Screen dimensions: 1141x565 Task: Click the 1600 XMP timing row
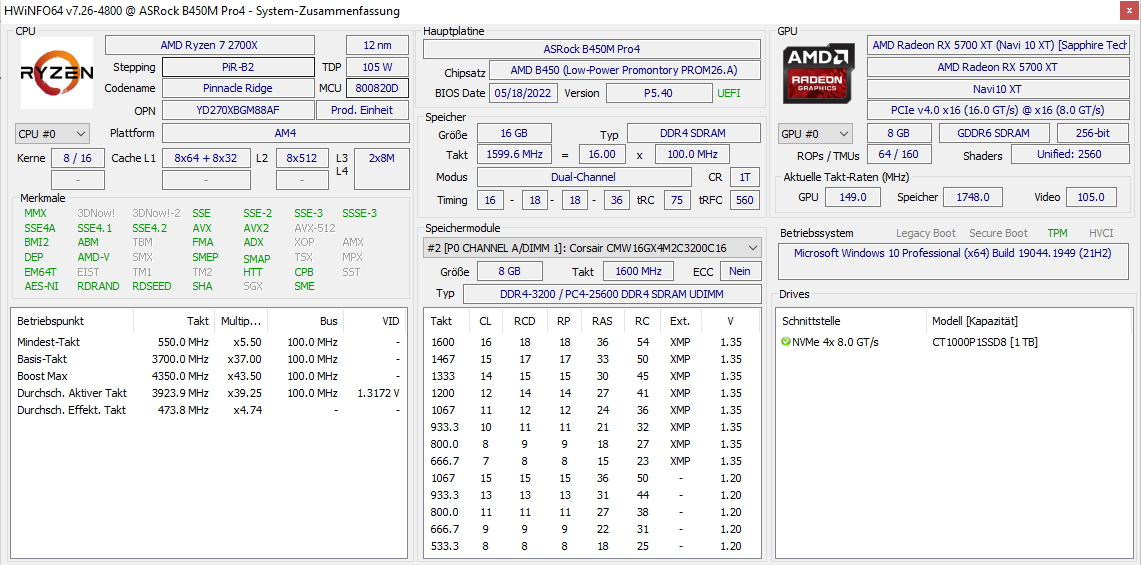click(592, 342)
